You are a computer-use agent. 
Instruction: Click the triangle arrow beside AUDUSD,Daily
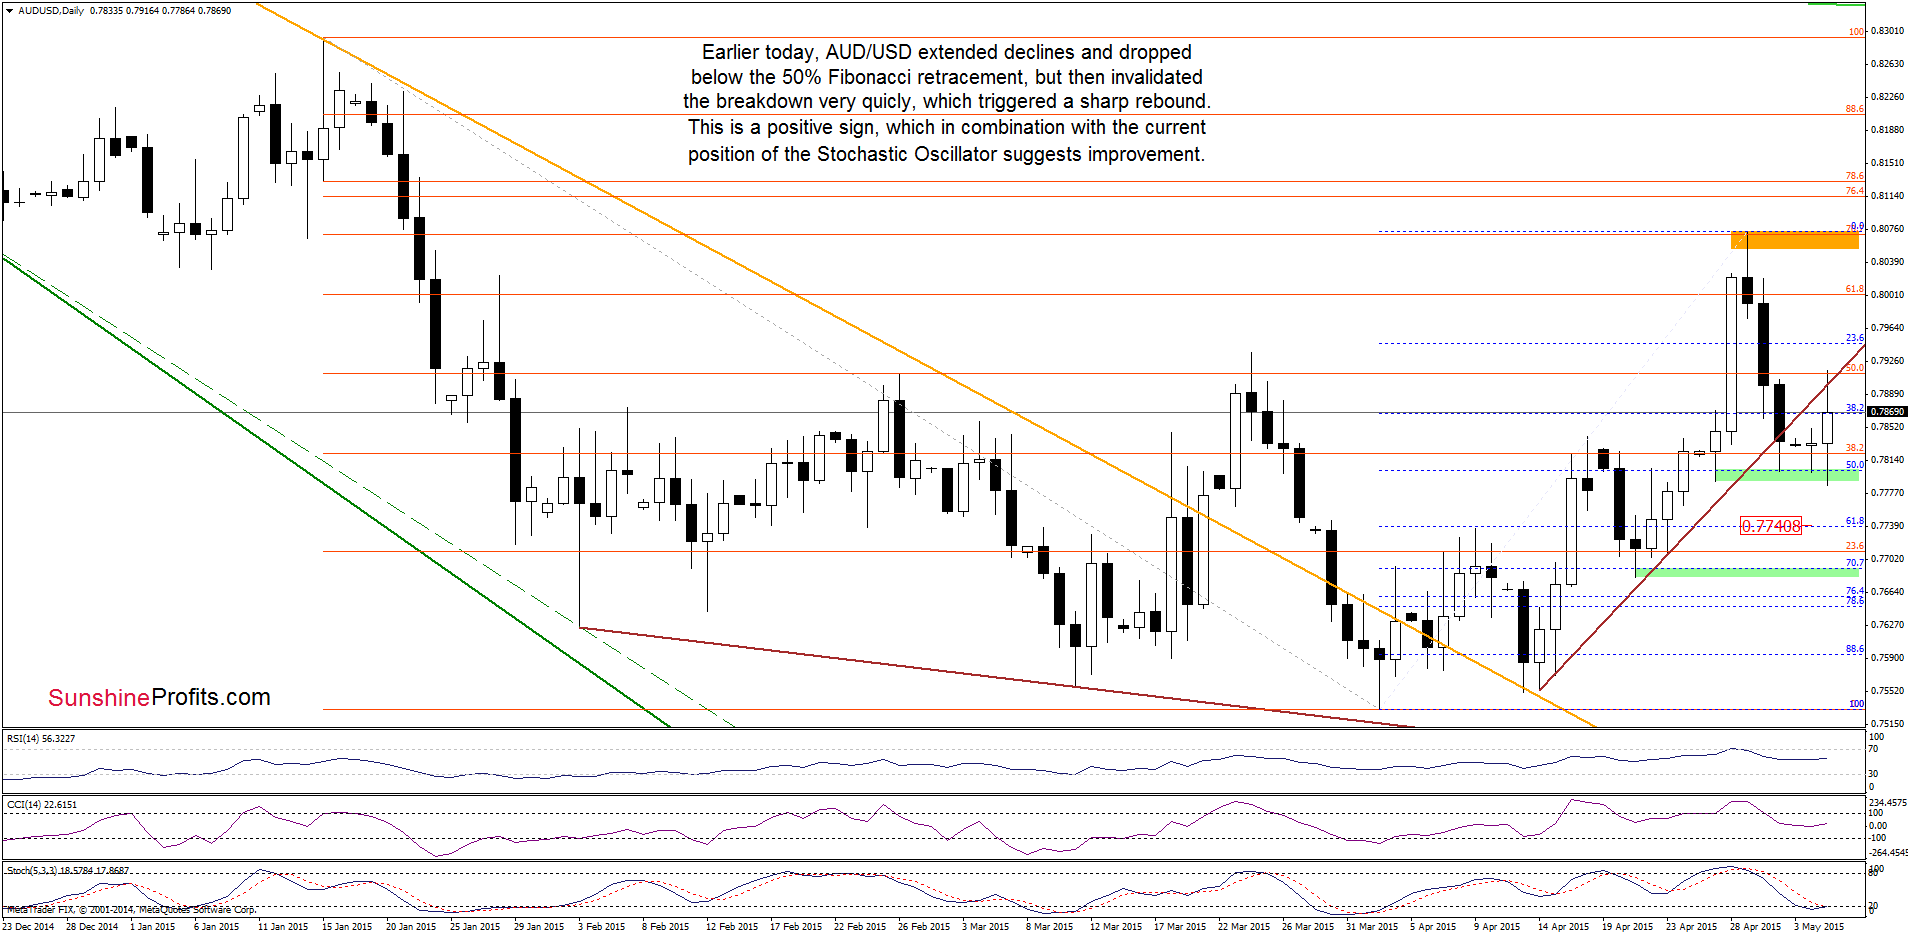[10, 11]
